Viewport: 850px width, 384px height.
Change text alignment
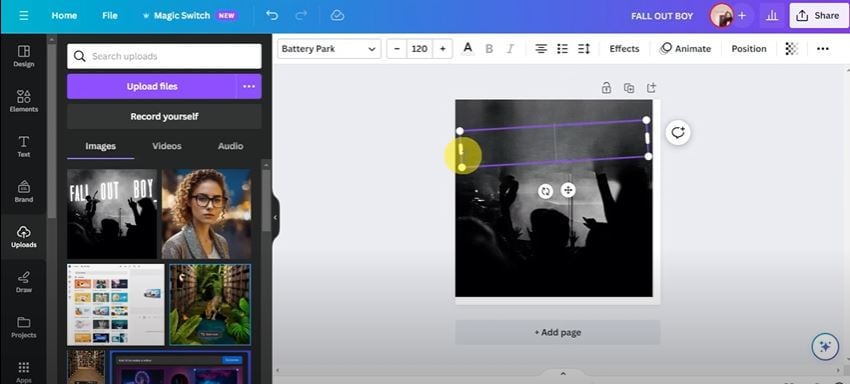tap(541, 49)
